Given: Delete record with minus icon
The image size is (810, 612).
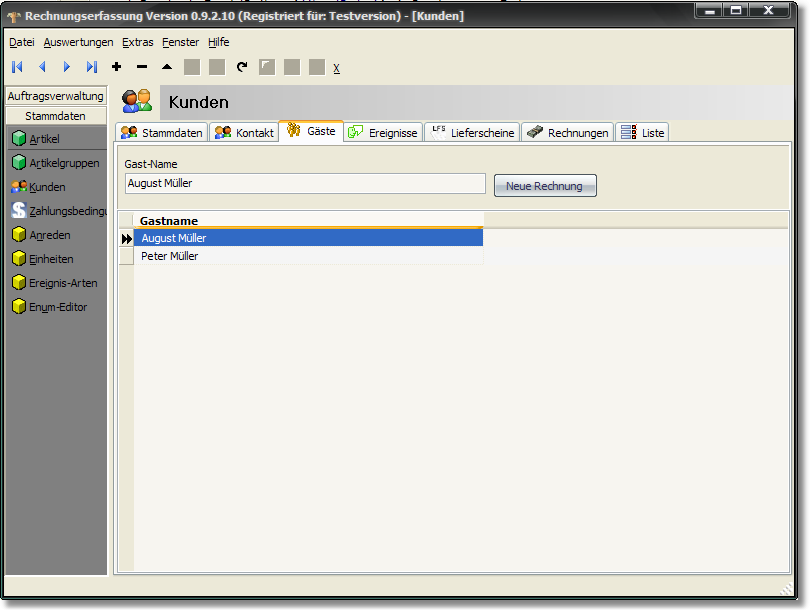Looking at the screenshot, I should tap(142, 67).
